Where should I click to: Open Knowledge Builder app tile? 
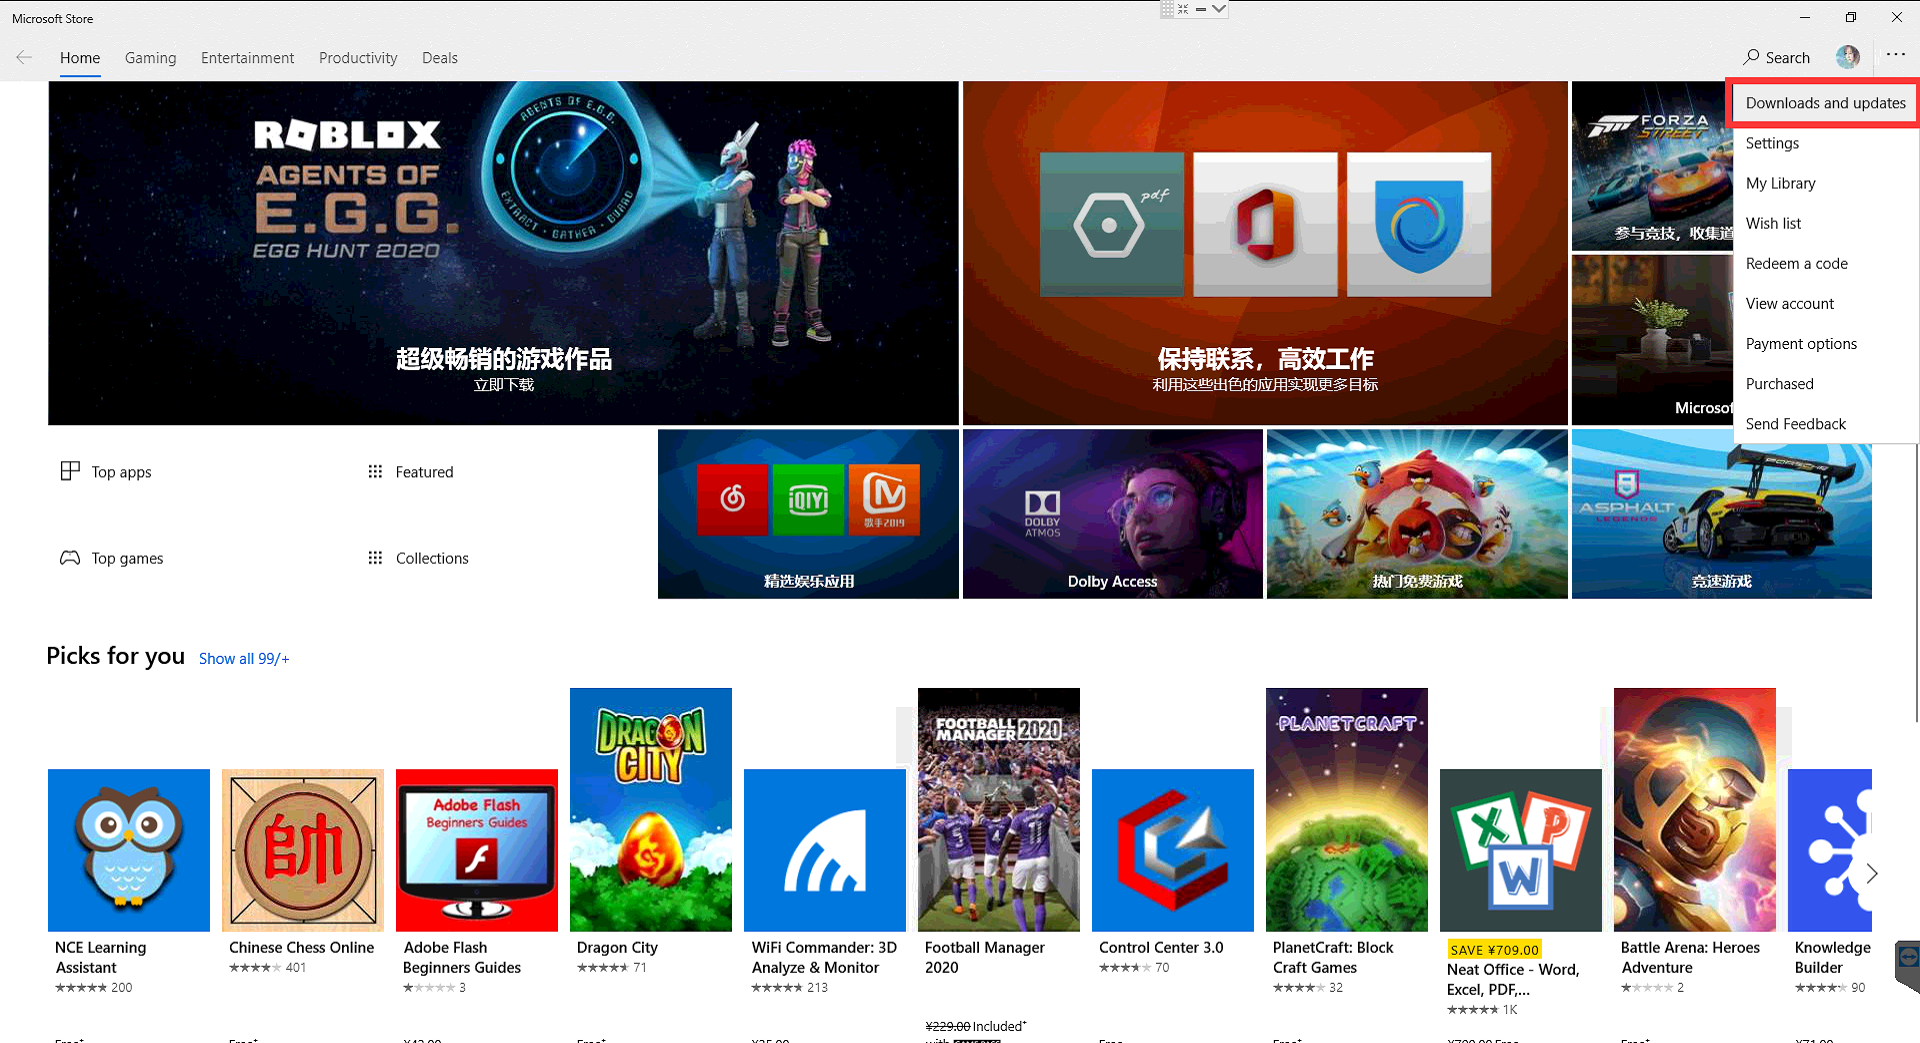point(1830,850)
